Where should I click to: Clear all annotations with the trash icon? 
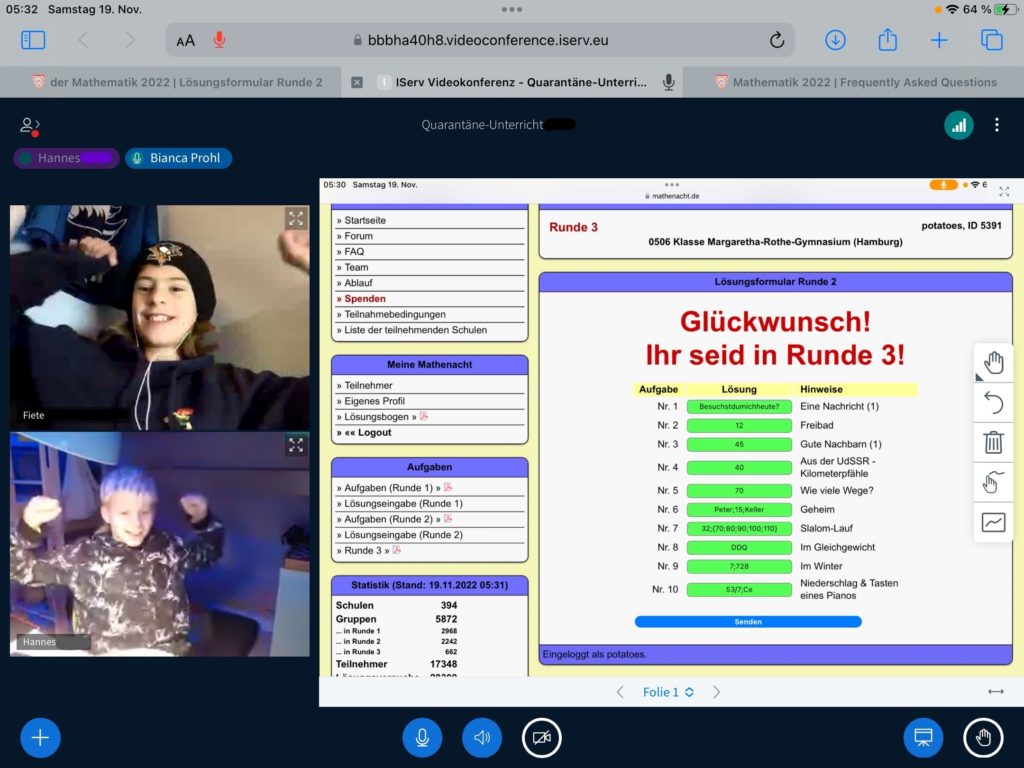(x=993, y=442)
